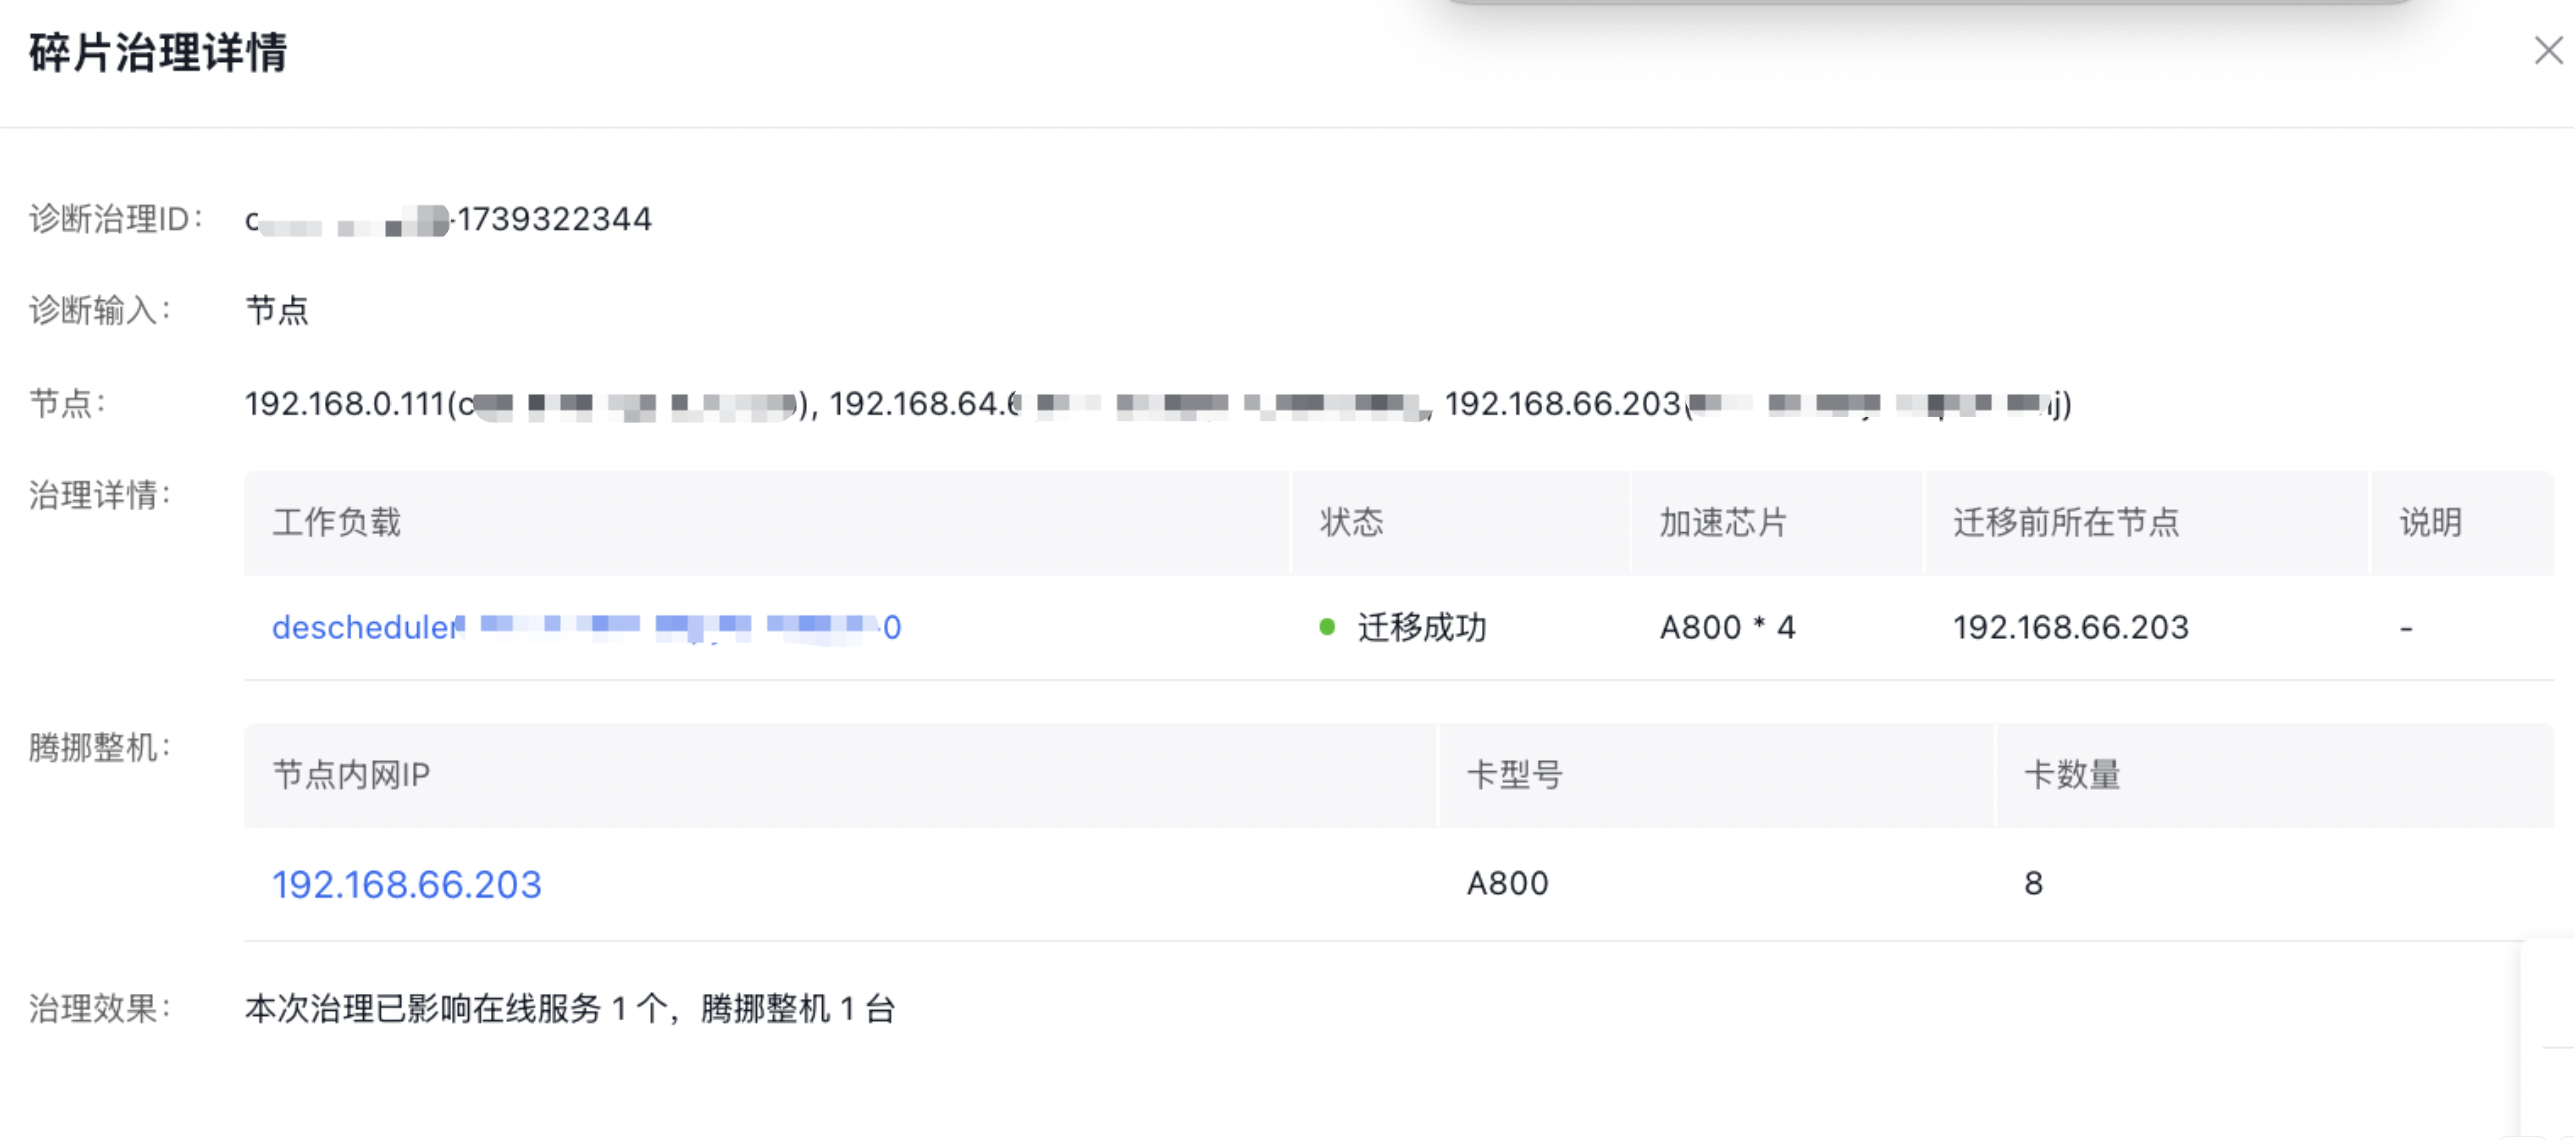Click the 工作负载 column header
The image size is (2574, 1140).
(336, 522)
